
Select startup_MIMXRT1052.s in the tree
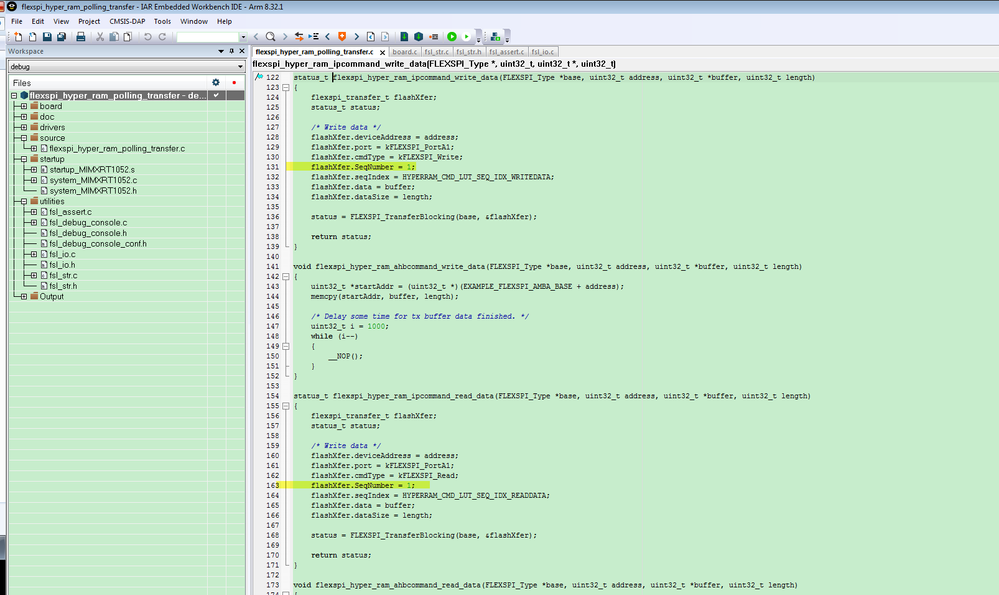[92, 169]
